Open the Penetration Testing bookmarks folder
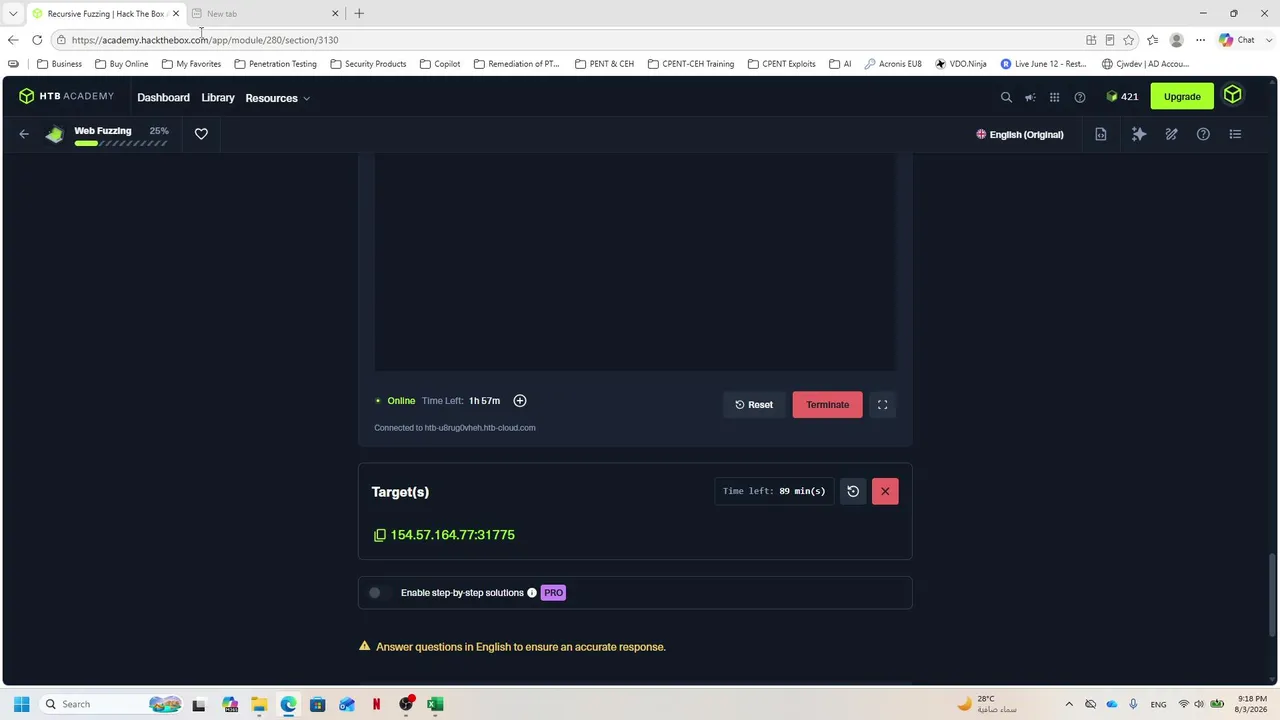 (x=275, y=64)
